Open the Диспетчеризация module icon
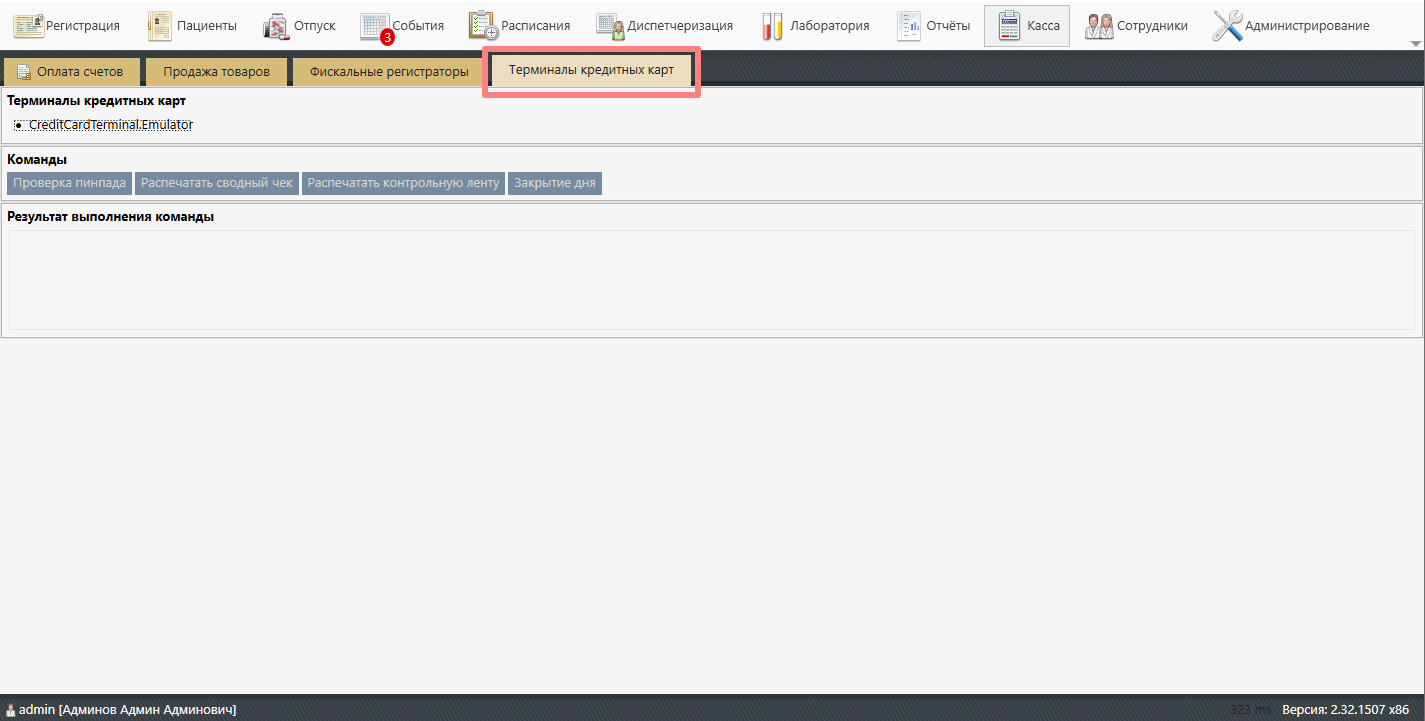This screenshot has height=721, width=1425. [x=610, y=26]
